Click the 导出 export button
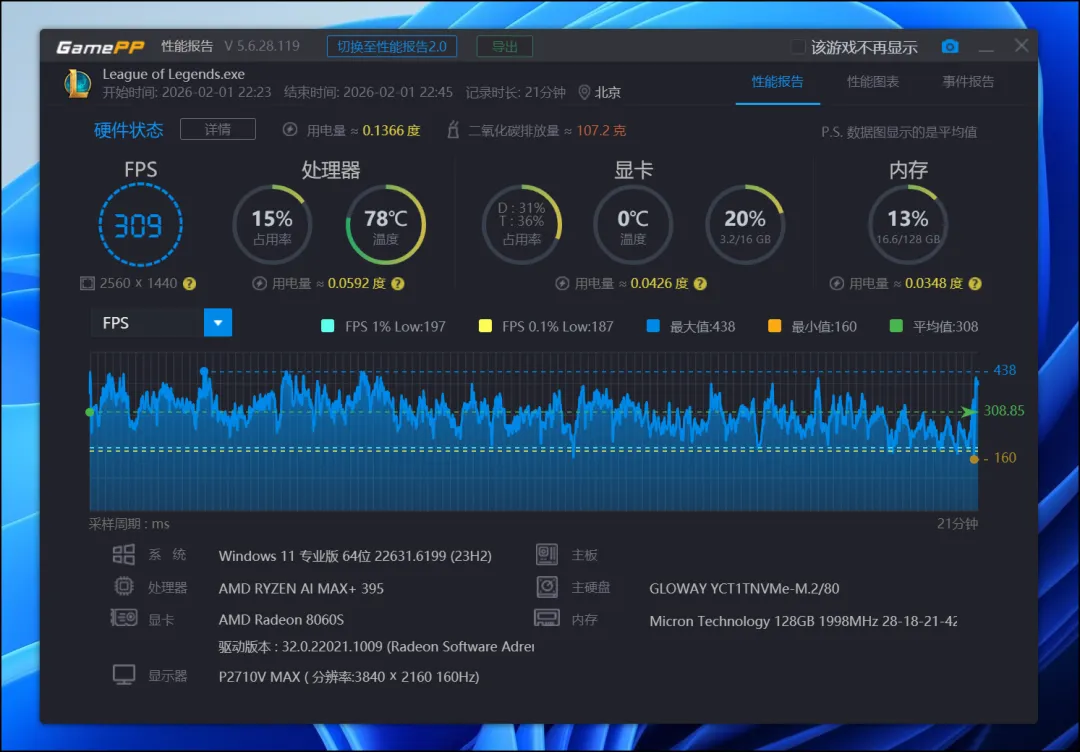This screenshot has height=752, width=1080. point(504,47)
